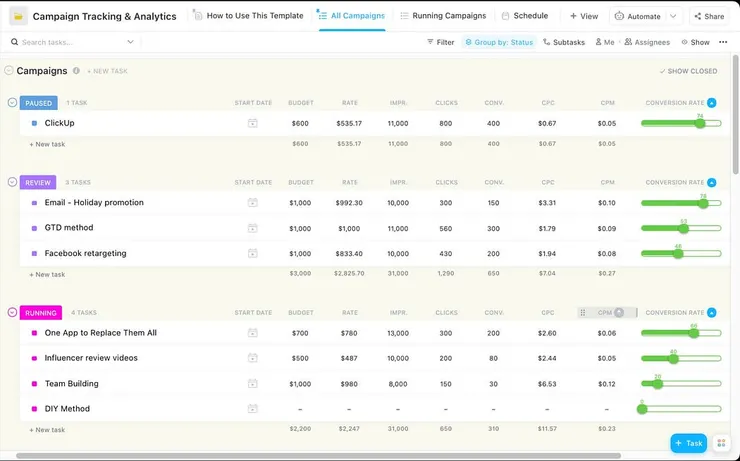
Task: Open the Automate dropdown arrow
Action: (673, 16)
